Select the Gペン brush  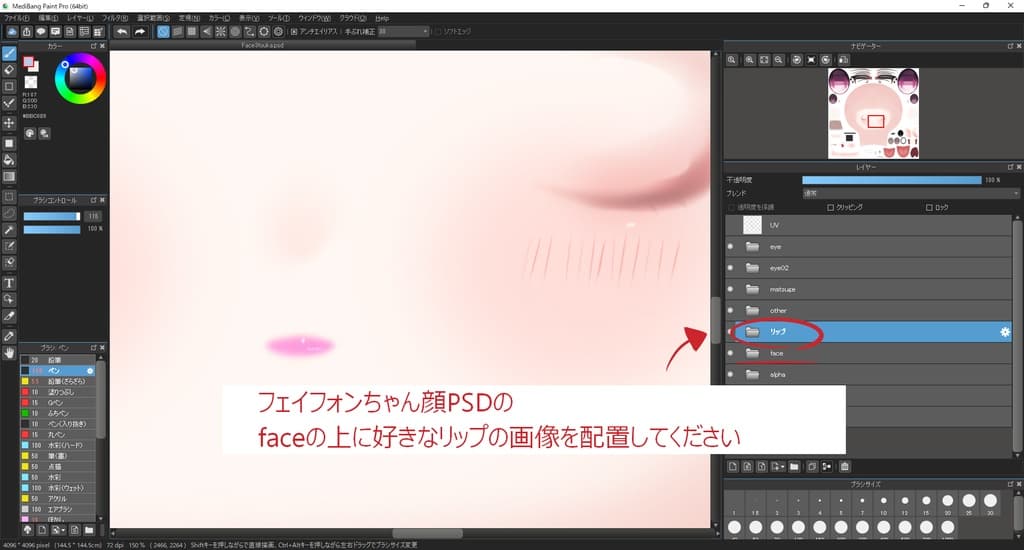[57, 402]
